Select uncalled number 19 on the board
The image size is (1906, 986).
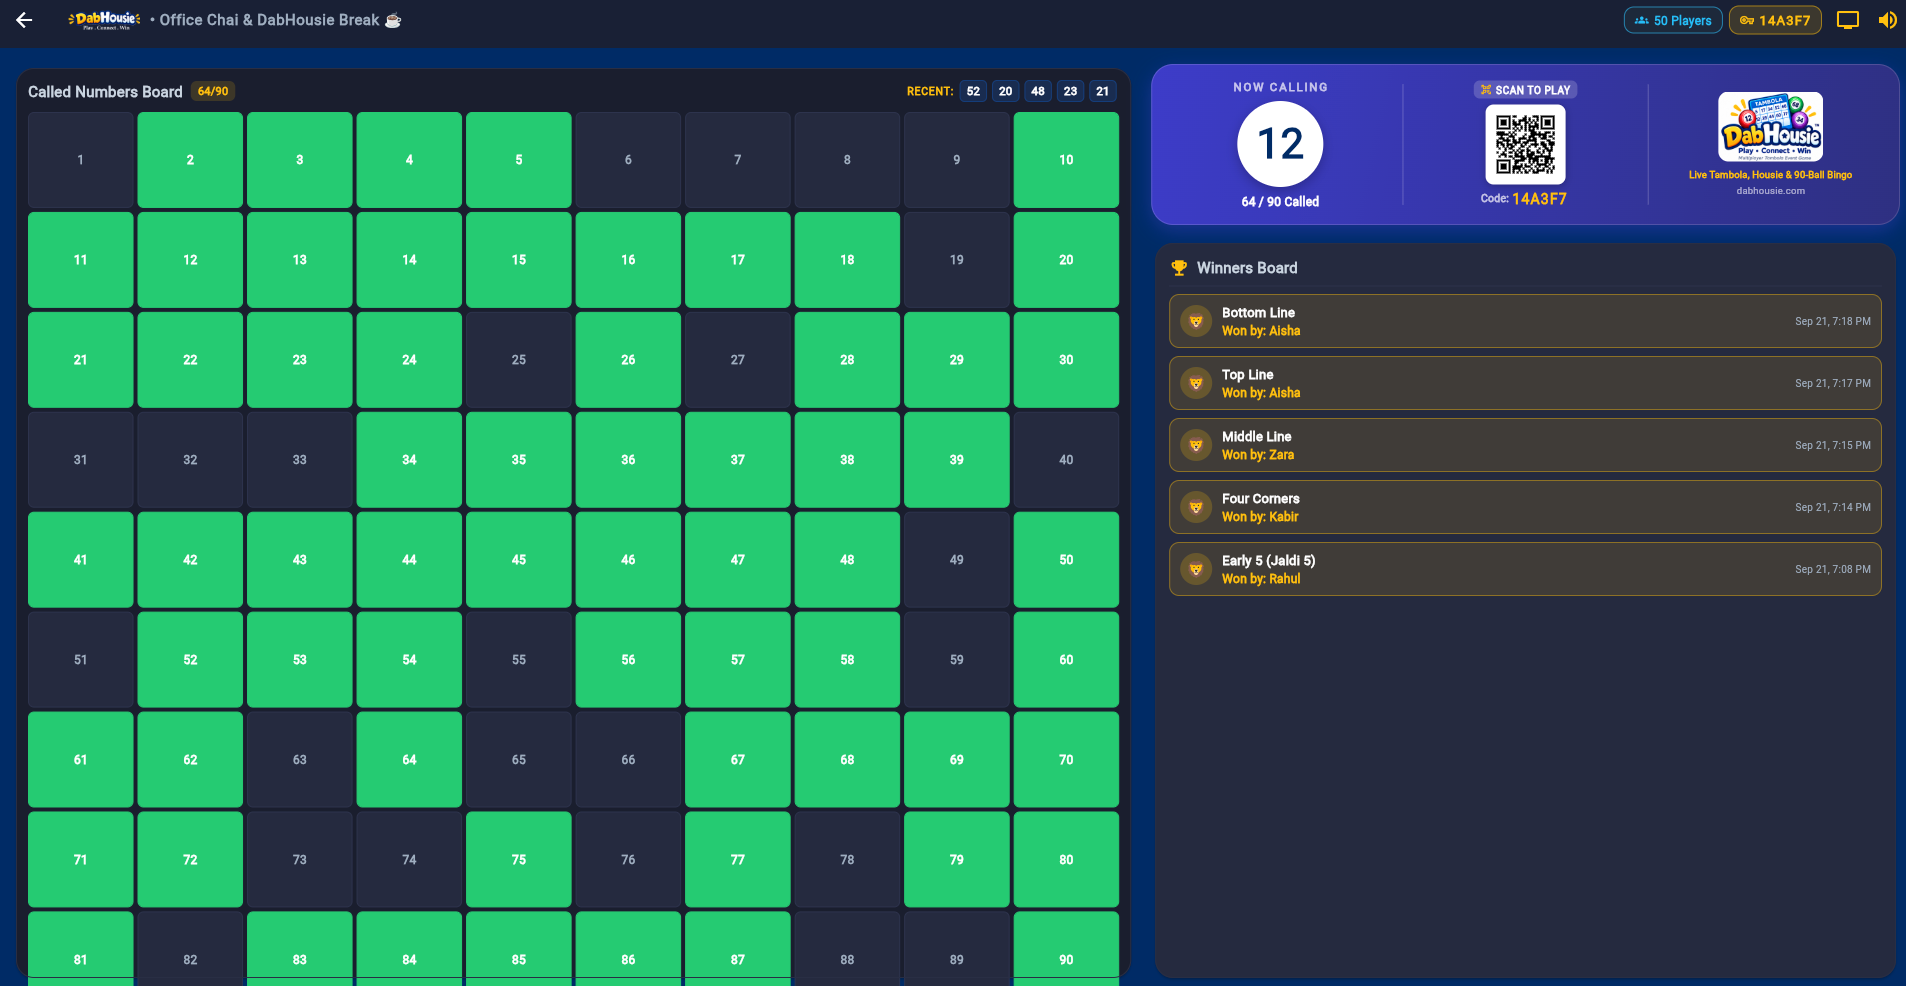[x=957, y=260]
